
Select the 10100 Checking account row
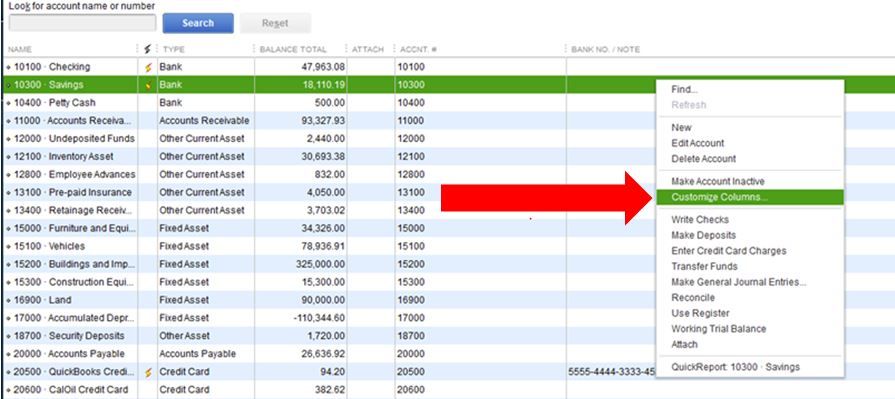pos(52,67)
